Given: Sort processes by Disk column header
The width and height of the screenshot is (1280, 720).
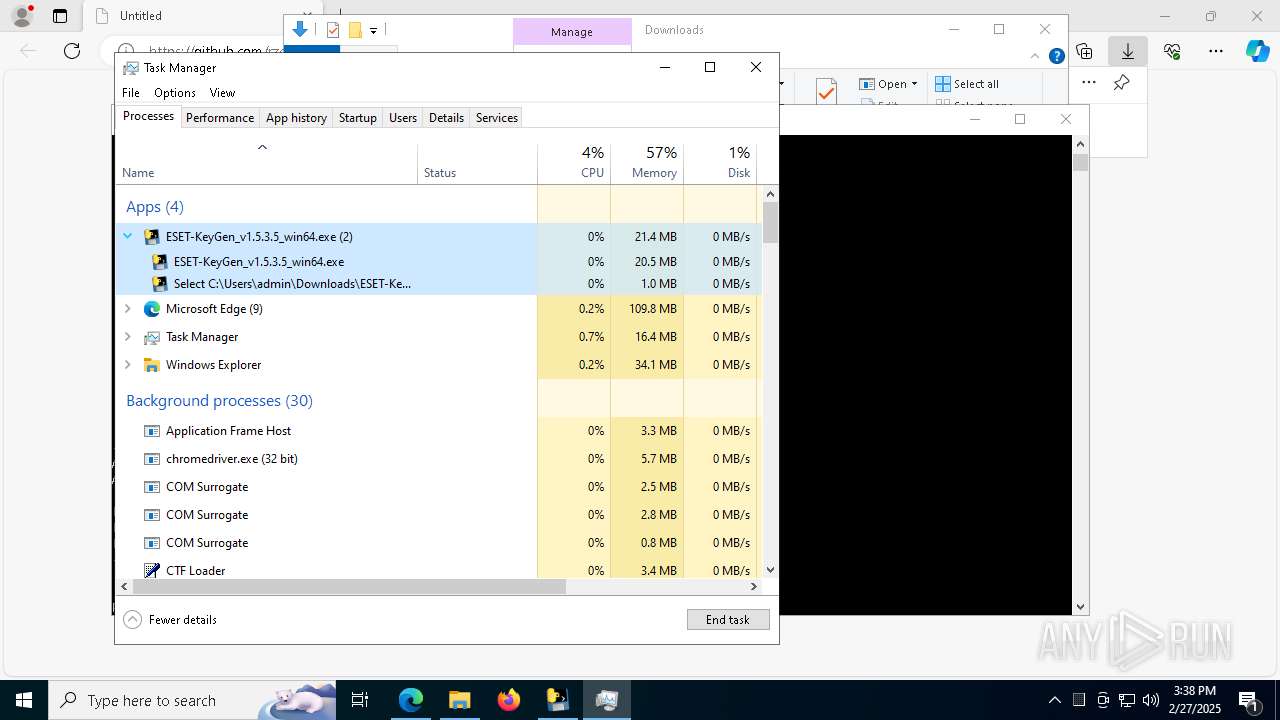Looking at the screenshot, I should (x=720, y=163).
